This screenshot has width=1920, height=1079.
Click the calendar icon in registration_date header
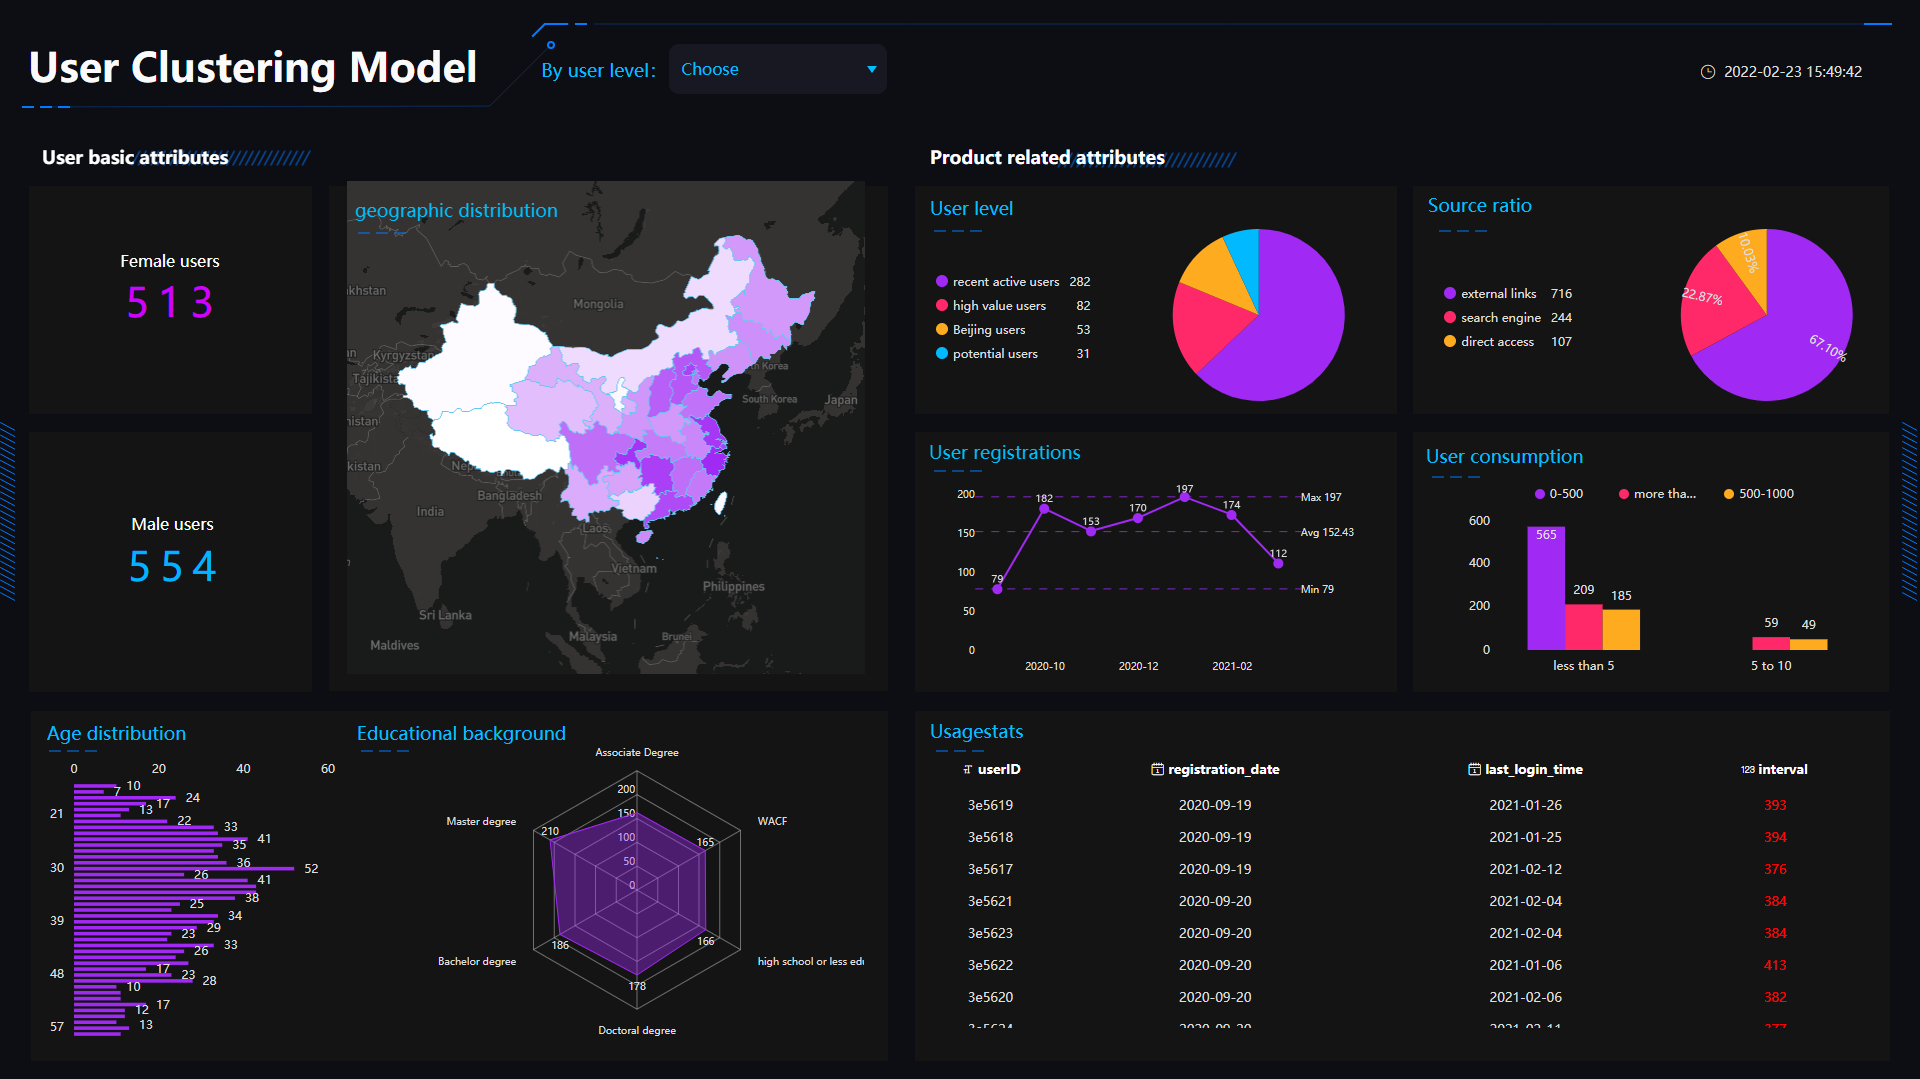(x=1157, y=769)
